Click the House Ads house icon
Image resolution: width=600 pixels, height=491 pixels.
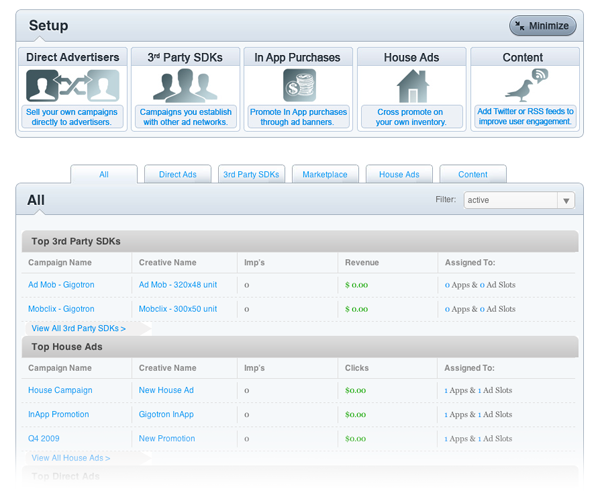(412, 86)
